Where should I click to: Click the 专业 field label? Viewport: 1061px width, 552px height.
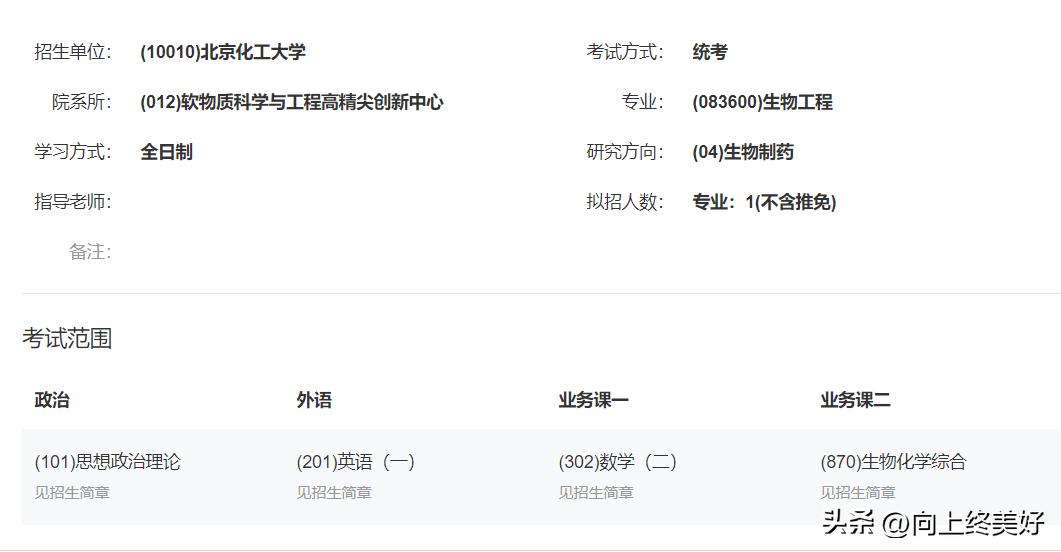point(643,102)
